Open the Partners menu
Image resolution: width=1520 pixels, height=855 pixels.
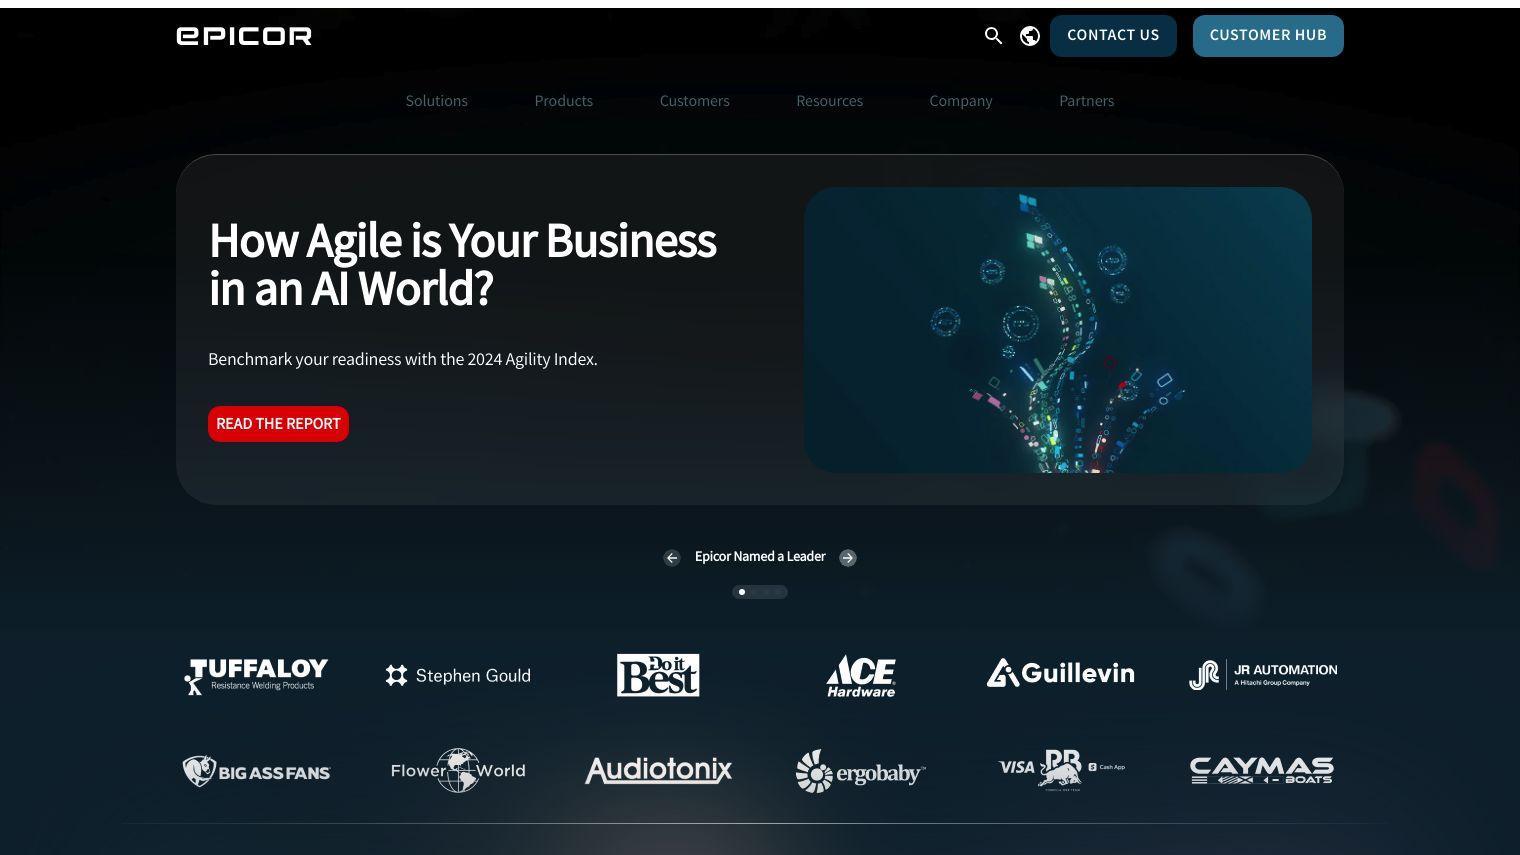click(1087, 101)
